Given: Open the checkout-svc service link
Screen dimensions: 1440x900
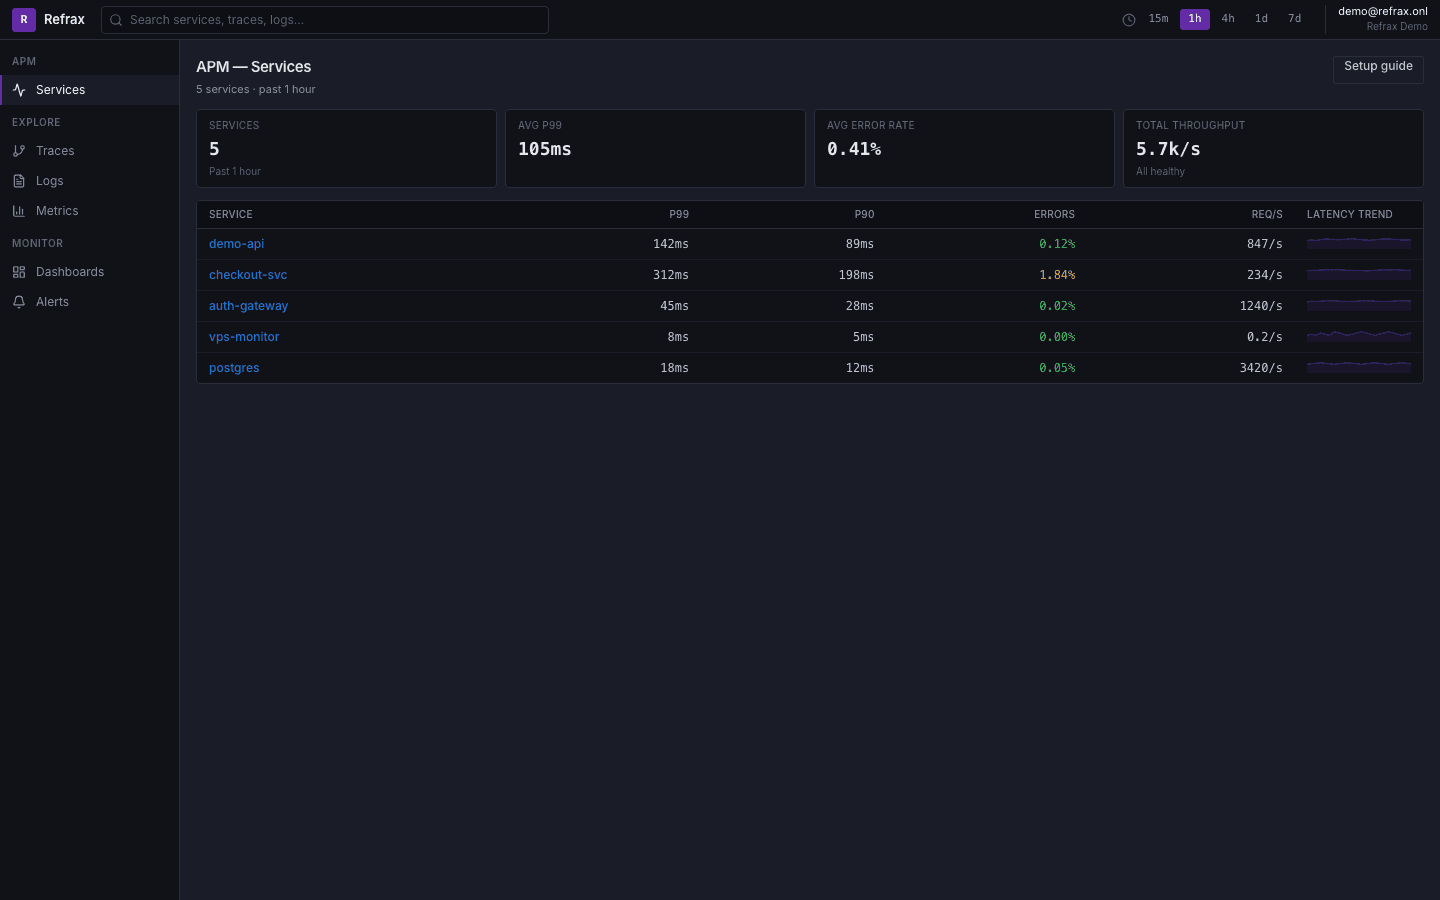Looking at the screenshot, I should tap(248, 275).
